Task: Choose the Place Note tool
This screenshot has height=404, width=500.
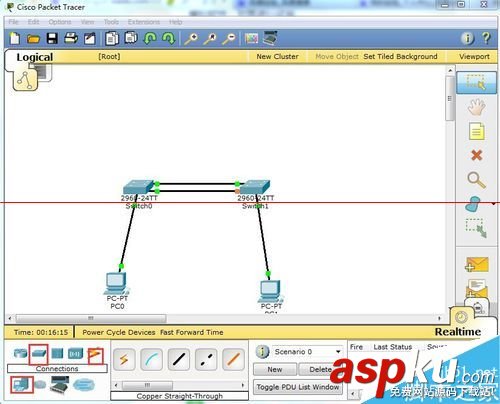Action: coord(477,131)
